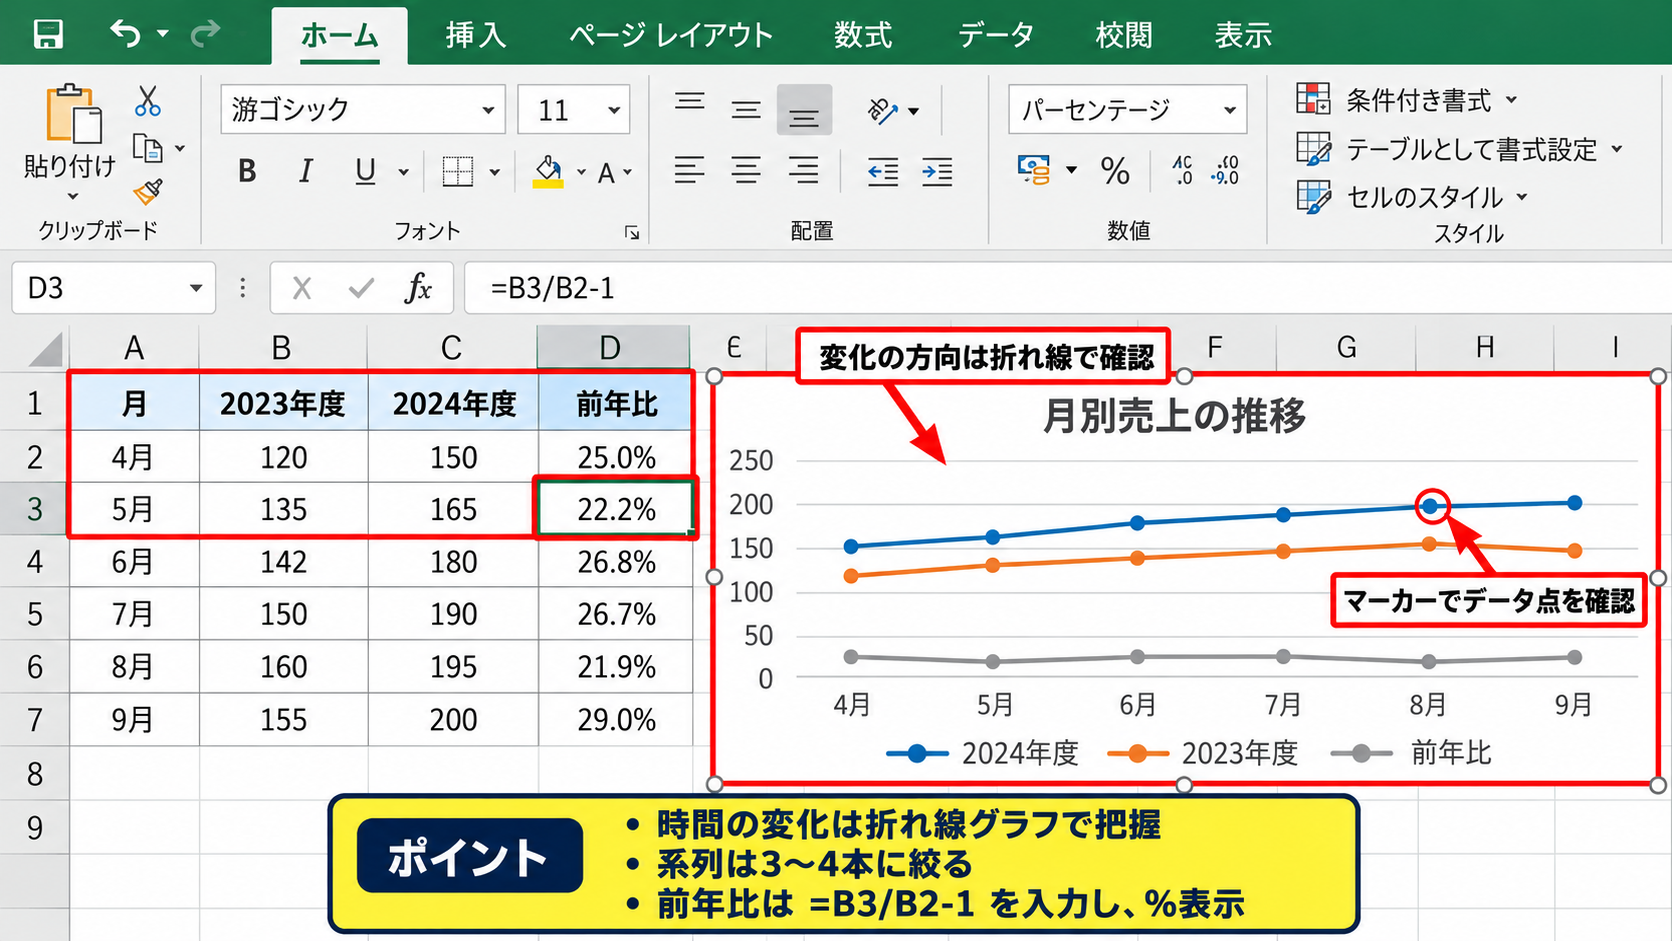Select column B header

click(x=283, y=348)
